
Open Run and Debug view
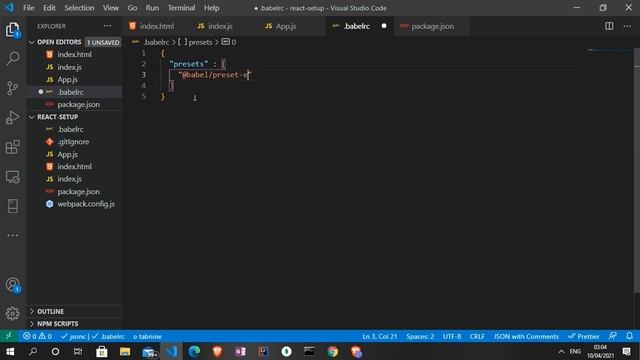pos(13,118)
